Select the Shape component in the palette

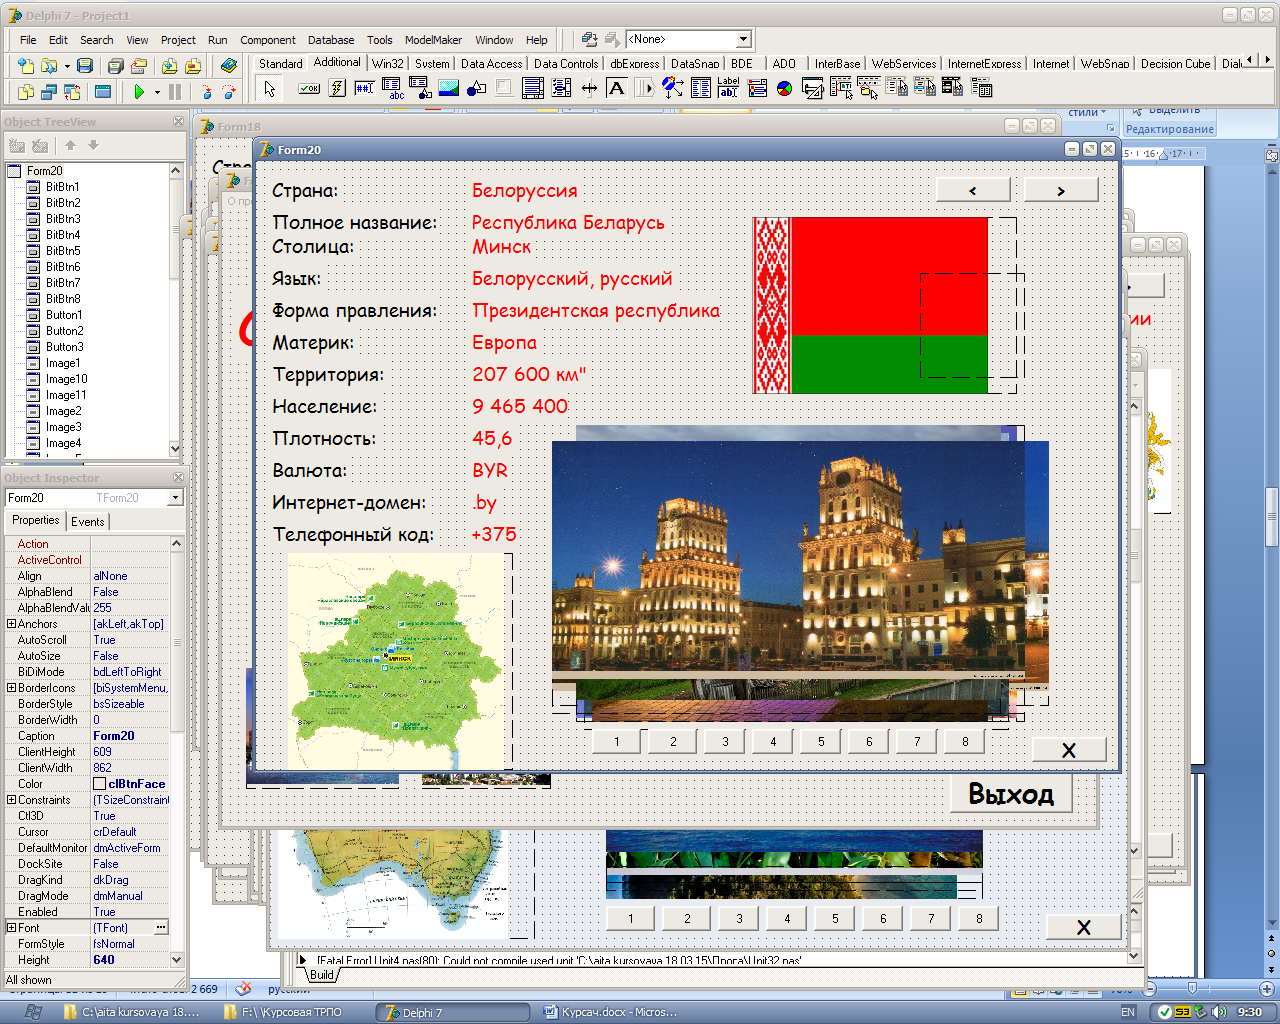pyautogui.click(x=477, y=88)
